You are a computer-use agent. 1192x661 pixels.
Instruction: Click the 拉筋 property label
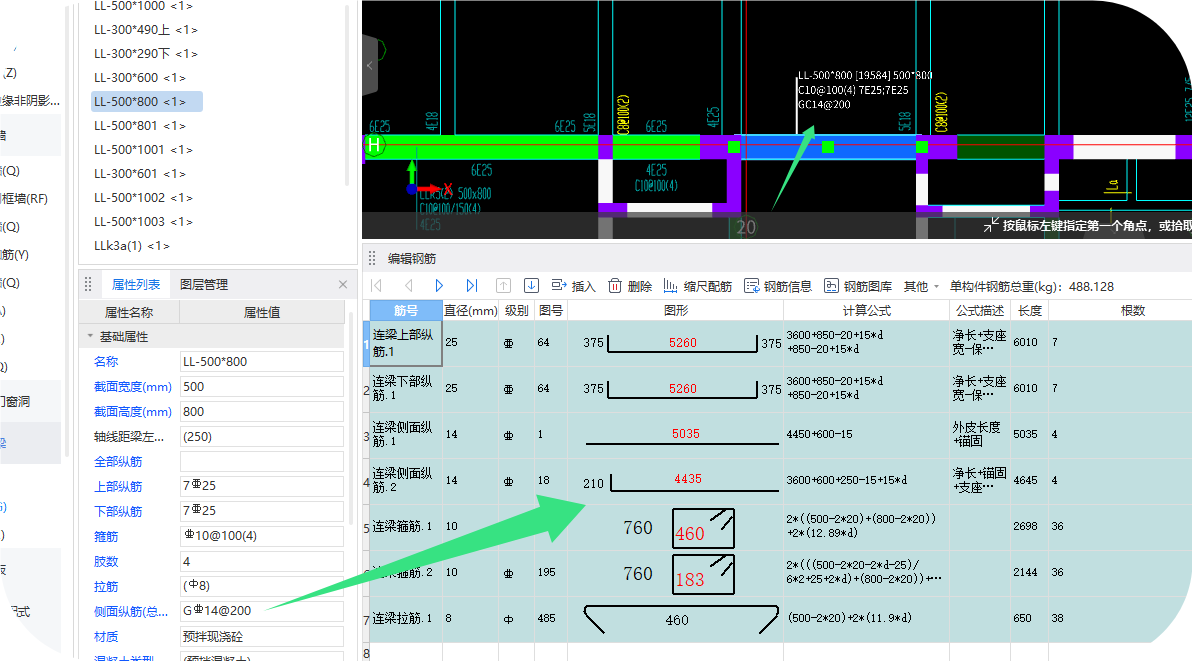[x=106, y=587]
